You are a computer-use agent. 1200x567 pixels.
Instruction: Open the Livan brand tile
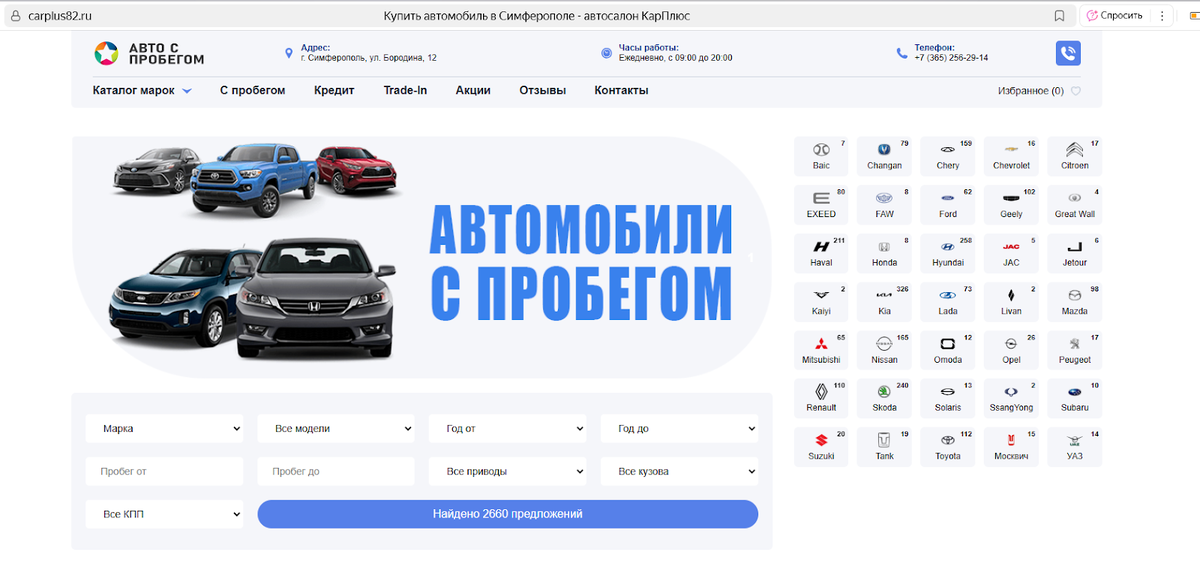click(x=1011, y=301)
